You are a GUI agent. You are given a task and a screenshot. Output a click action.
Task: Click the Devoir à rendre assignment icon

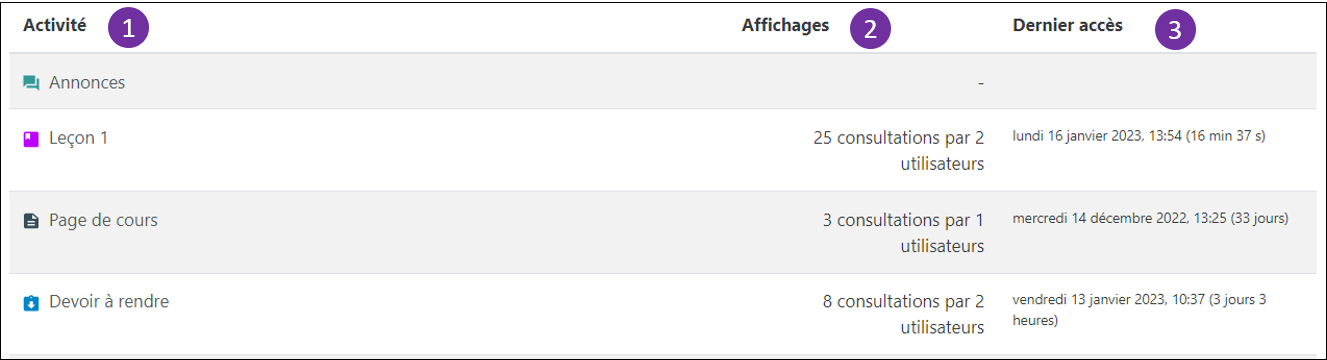point(31,302)
